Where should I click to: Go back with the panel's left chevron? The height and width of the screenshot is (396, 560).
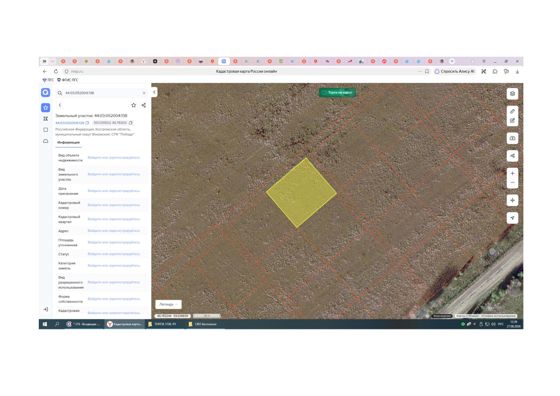pyautogui.click(x=60, y=105)
